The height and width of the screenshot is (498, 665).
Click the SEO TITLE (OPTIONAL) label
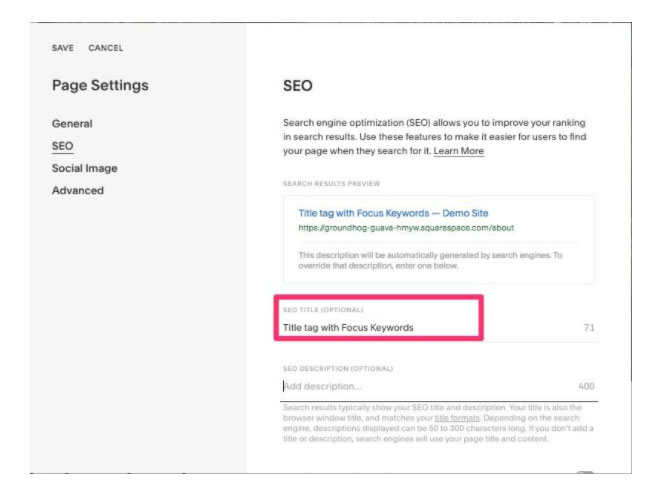pos(323,310)
